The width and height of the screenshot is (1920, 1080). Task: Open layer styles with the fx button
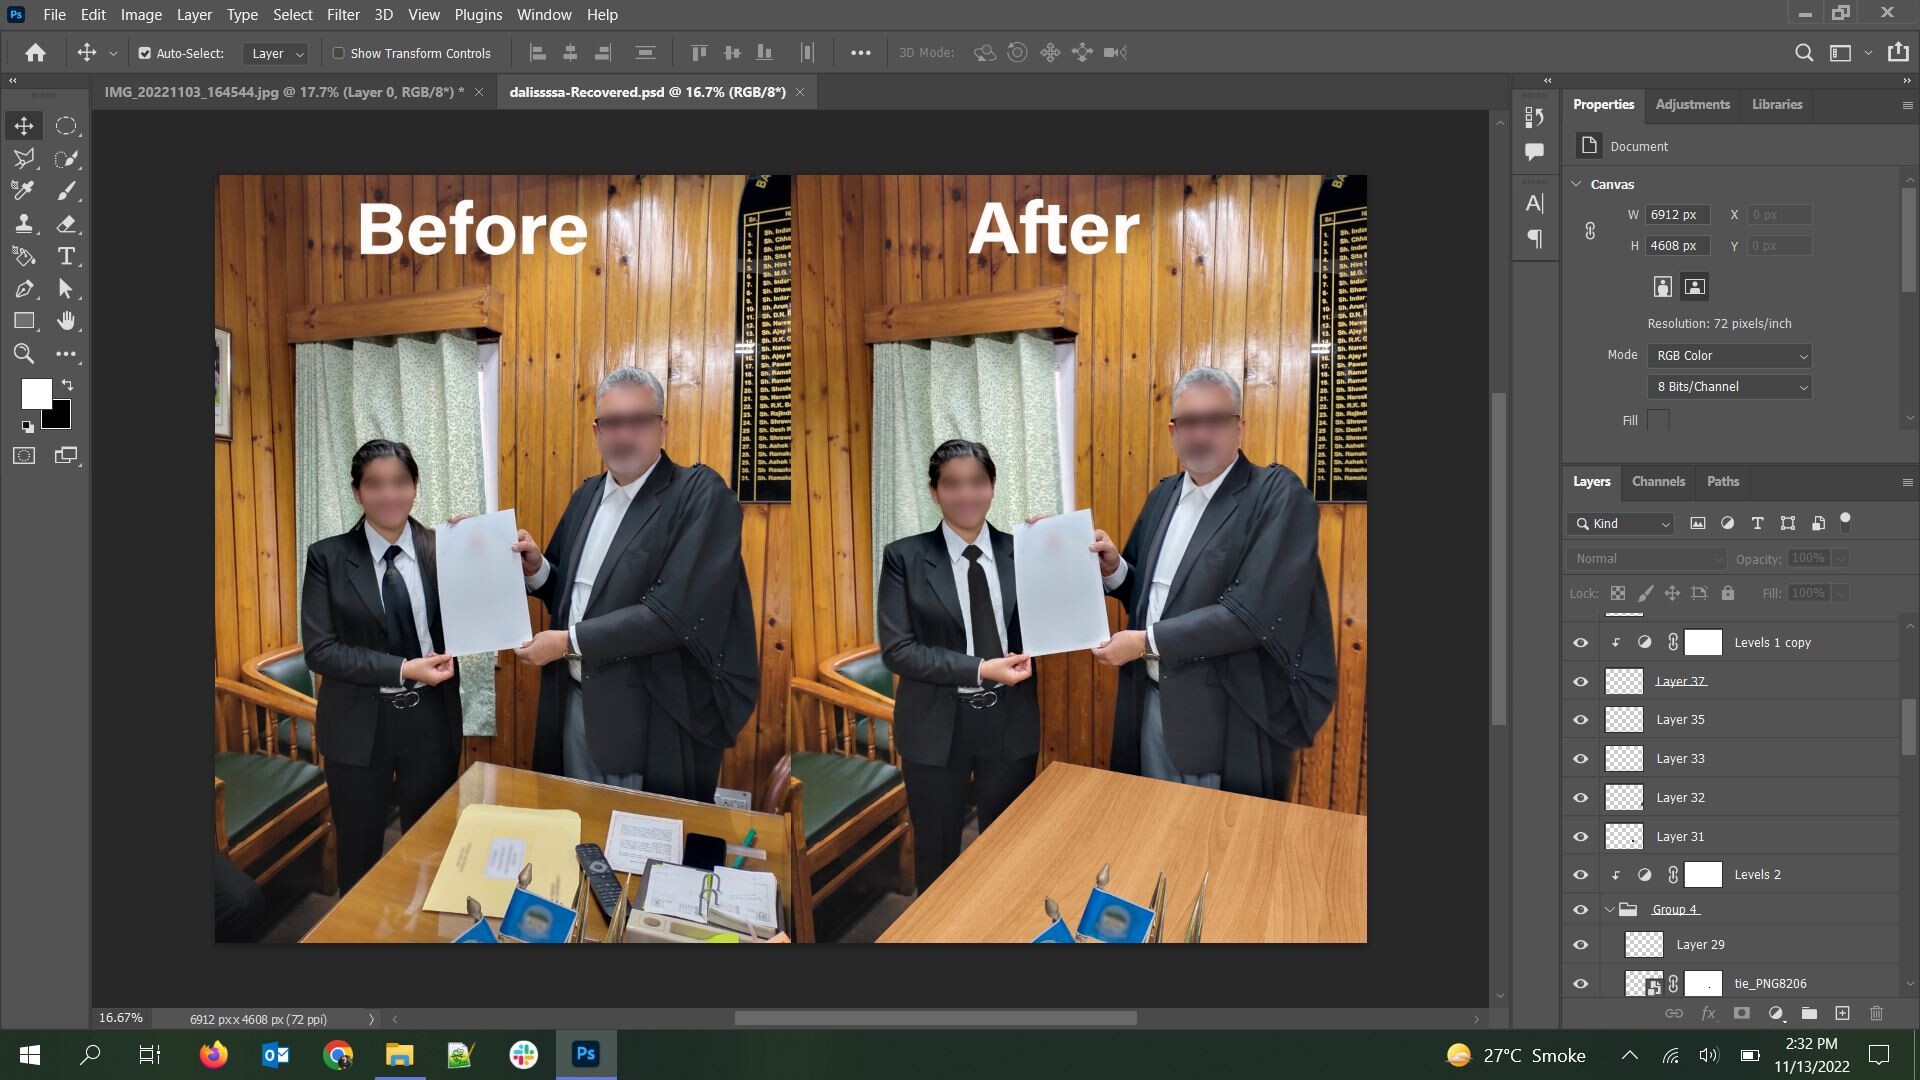(x=1708, y=1013)
